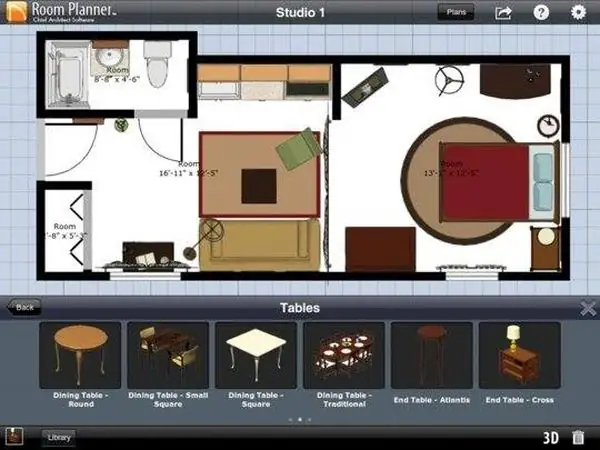Select End Table - Cross thumbnail

coord(520,355)
